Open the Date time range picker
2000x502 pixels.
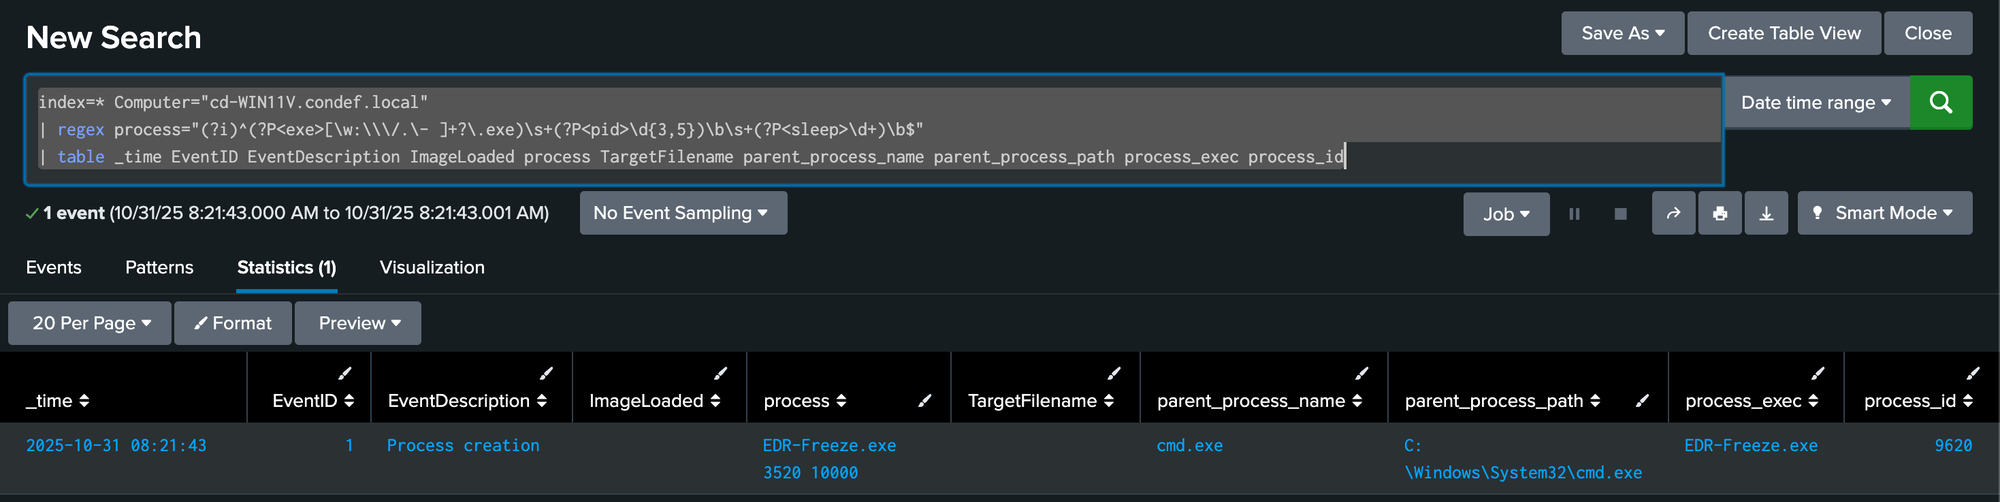coord(1815,102)
